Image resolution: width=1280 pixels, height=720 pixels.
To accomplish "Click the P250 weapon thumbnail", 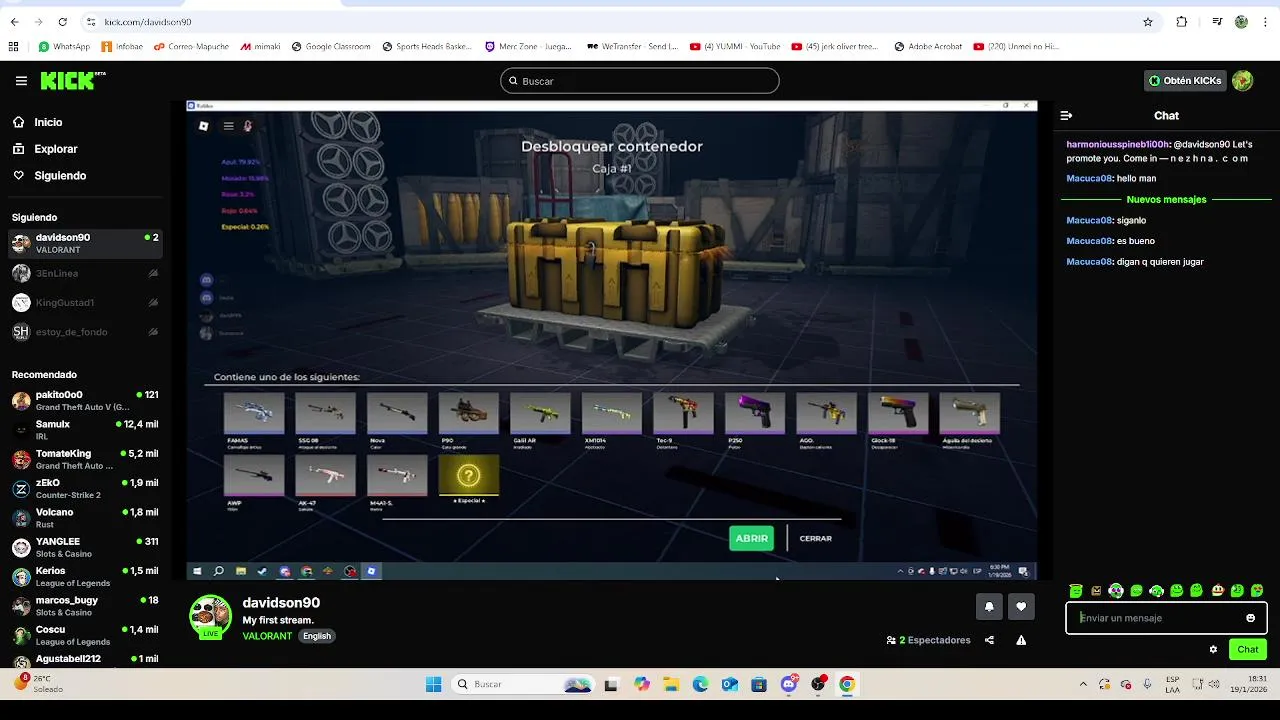I will [x=755, y=414].
